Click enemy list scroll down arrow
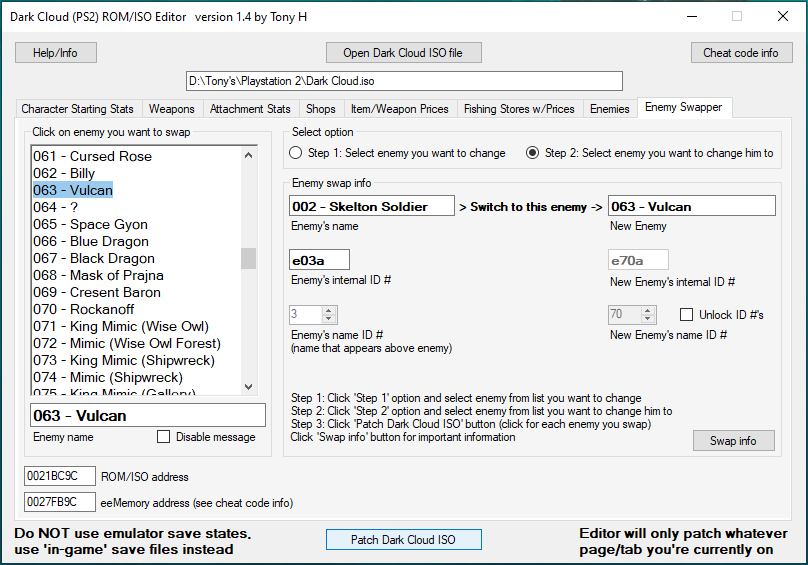This screenshot has height=565, width=808. [x=248, y=387]
